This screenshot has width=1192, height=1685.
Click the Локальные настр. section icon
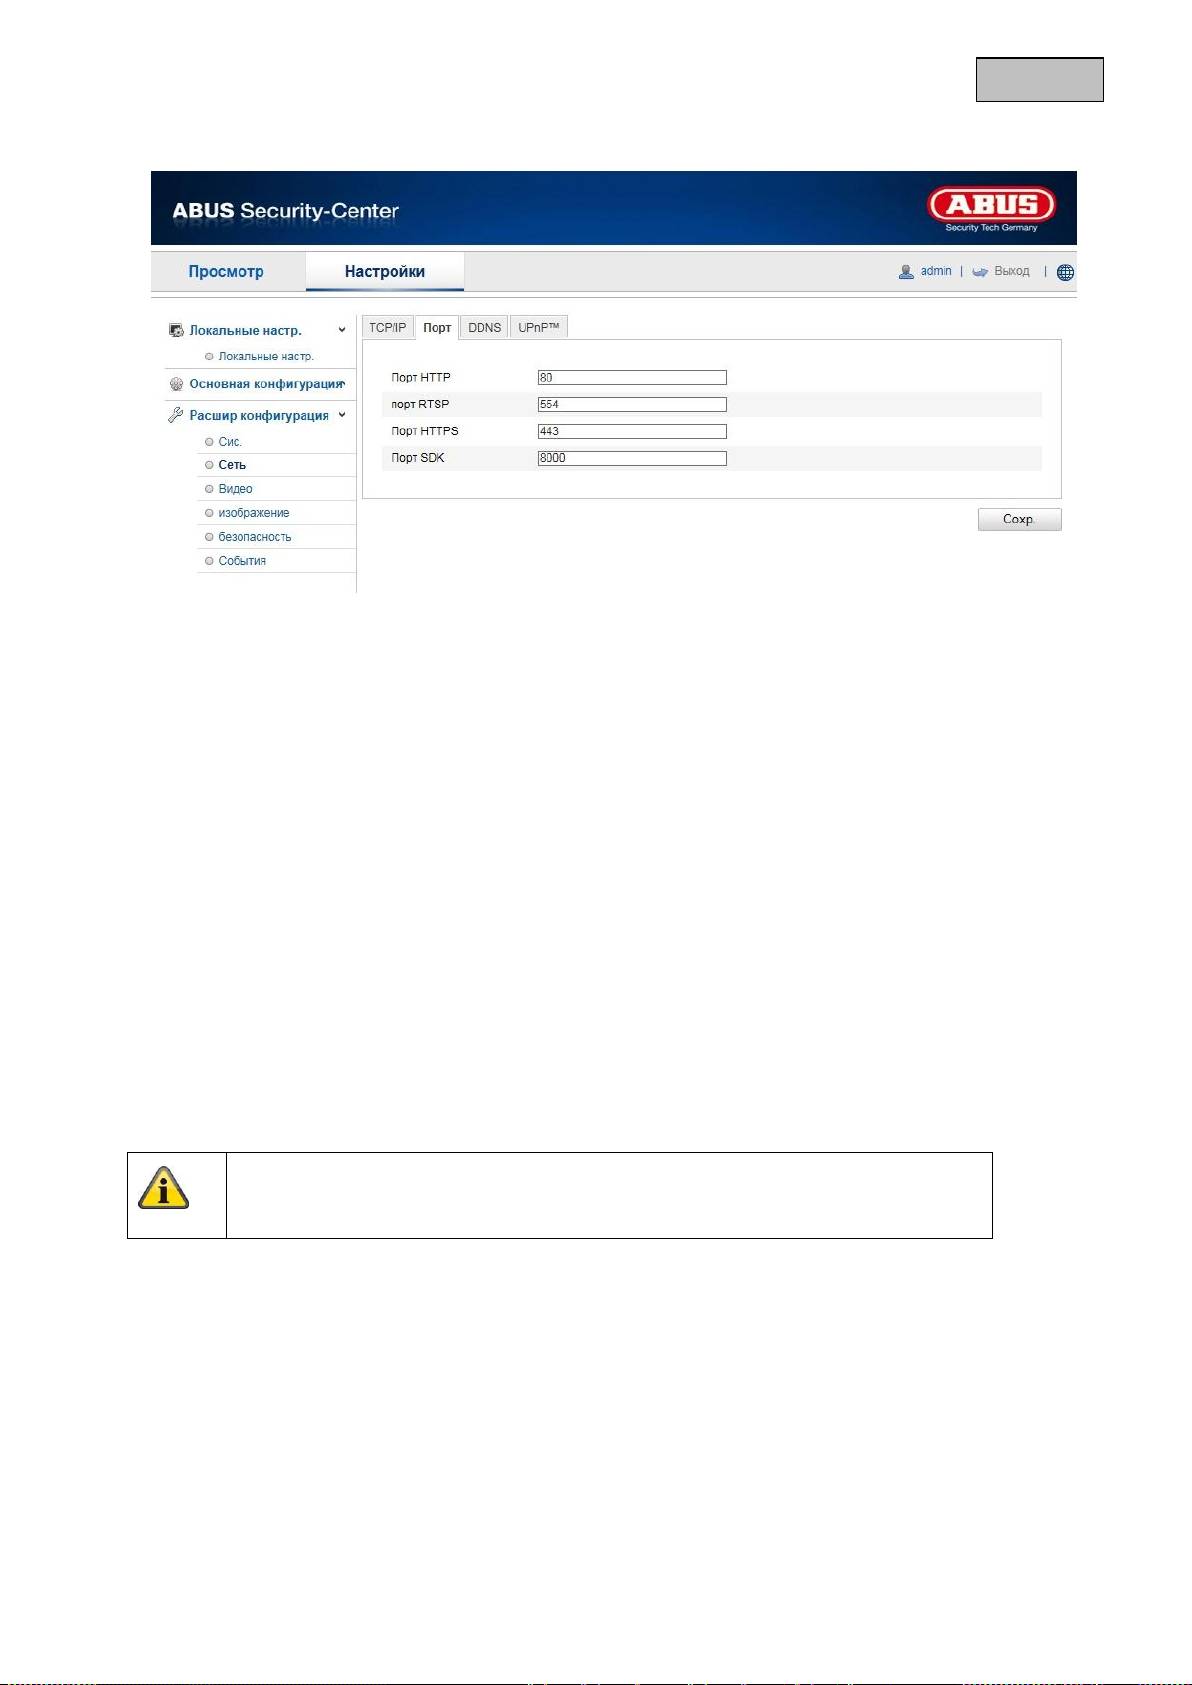(177, 330)
